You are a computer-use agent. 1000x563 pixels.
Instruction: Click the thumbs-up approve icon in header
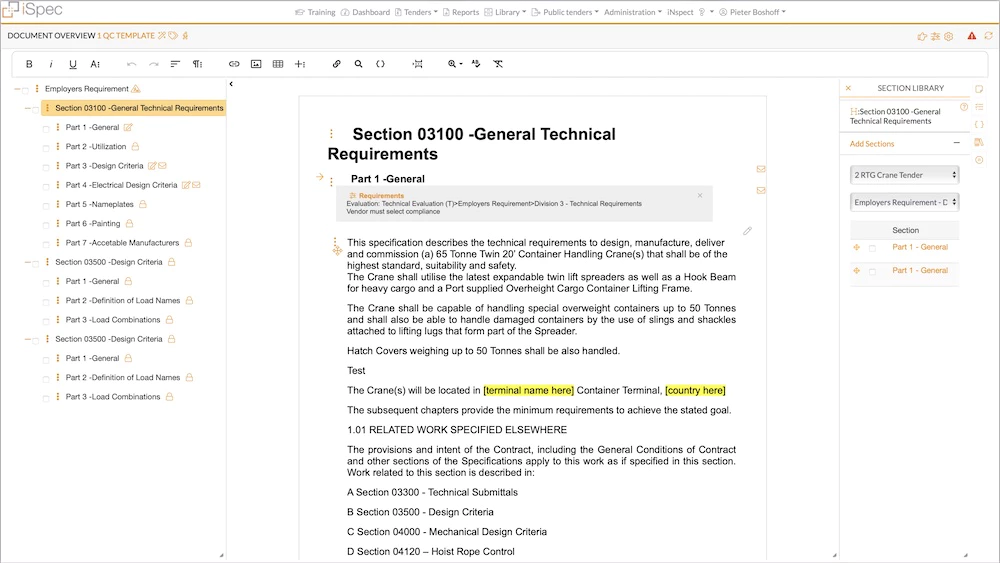(922, 36)
